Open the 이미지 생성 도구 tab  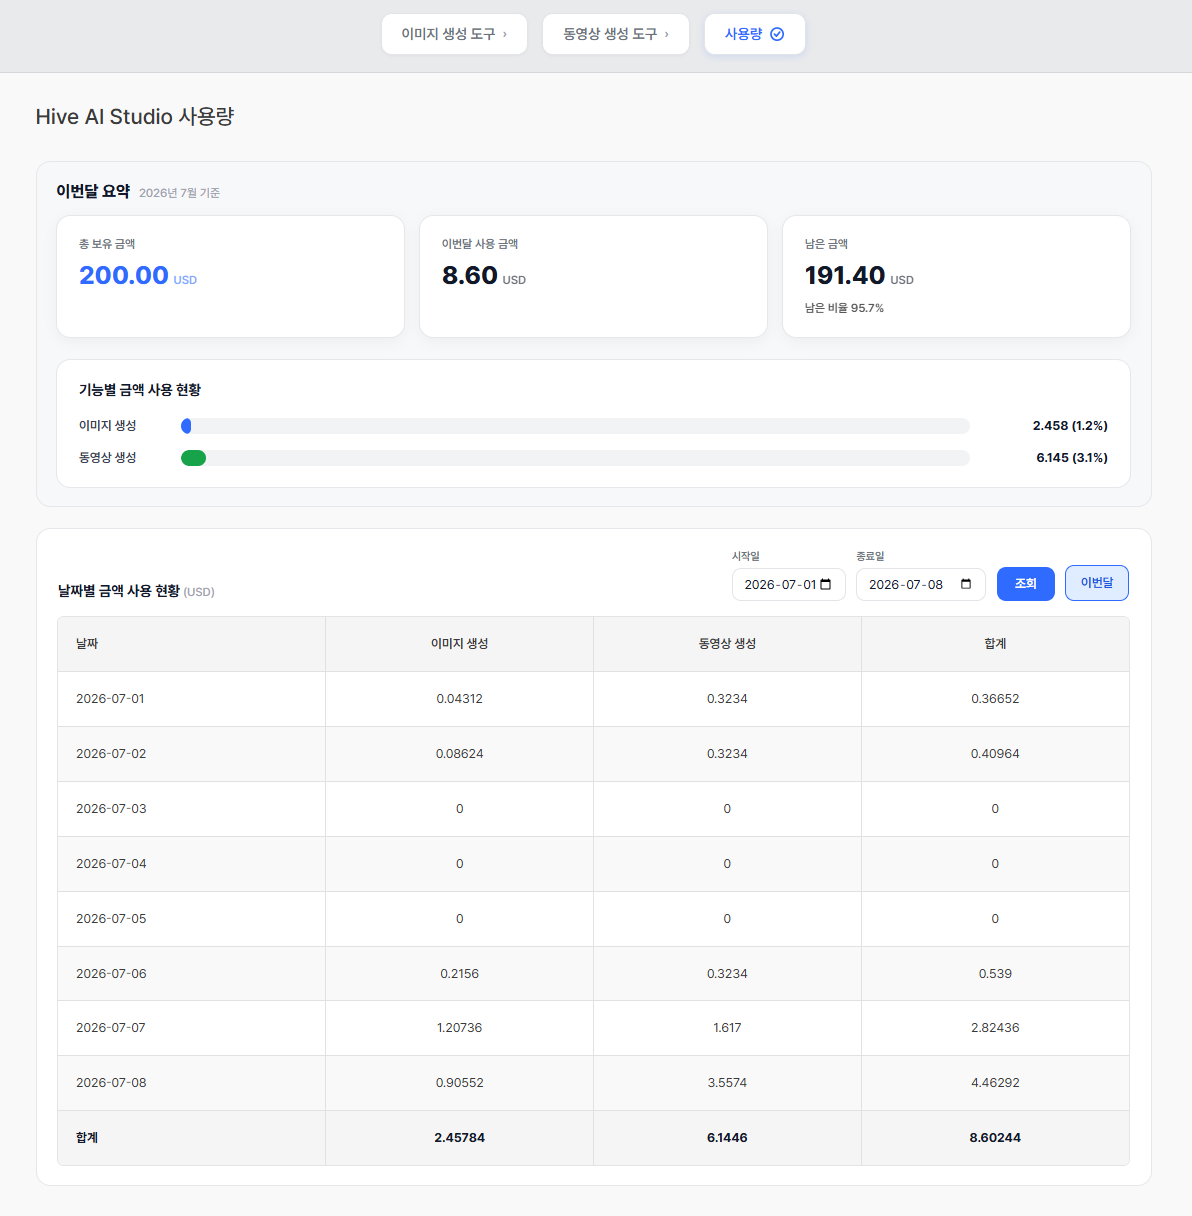tap(454, 34)
